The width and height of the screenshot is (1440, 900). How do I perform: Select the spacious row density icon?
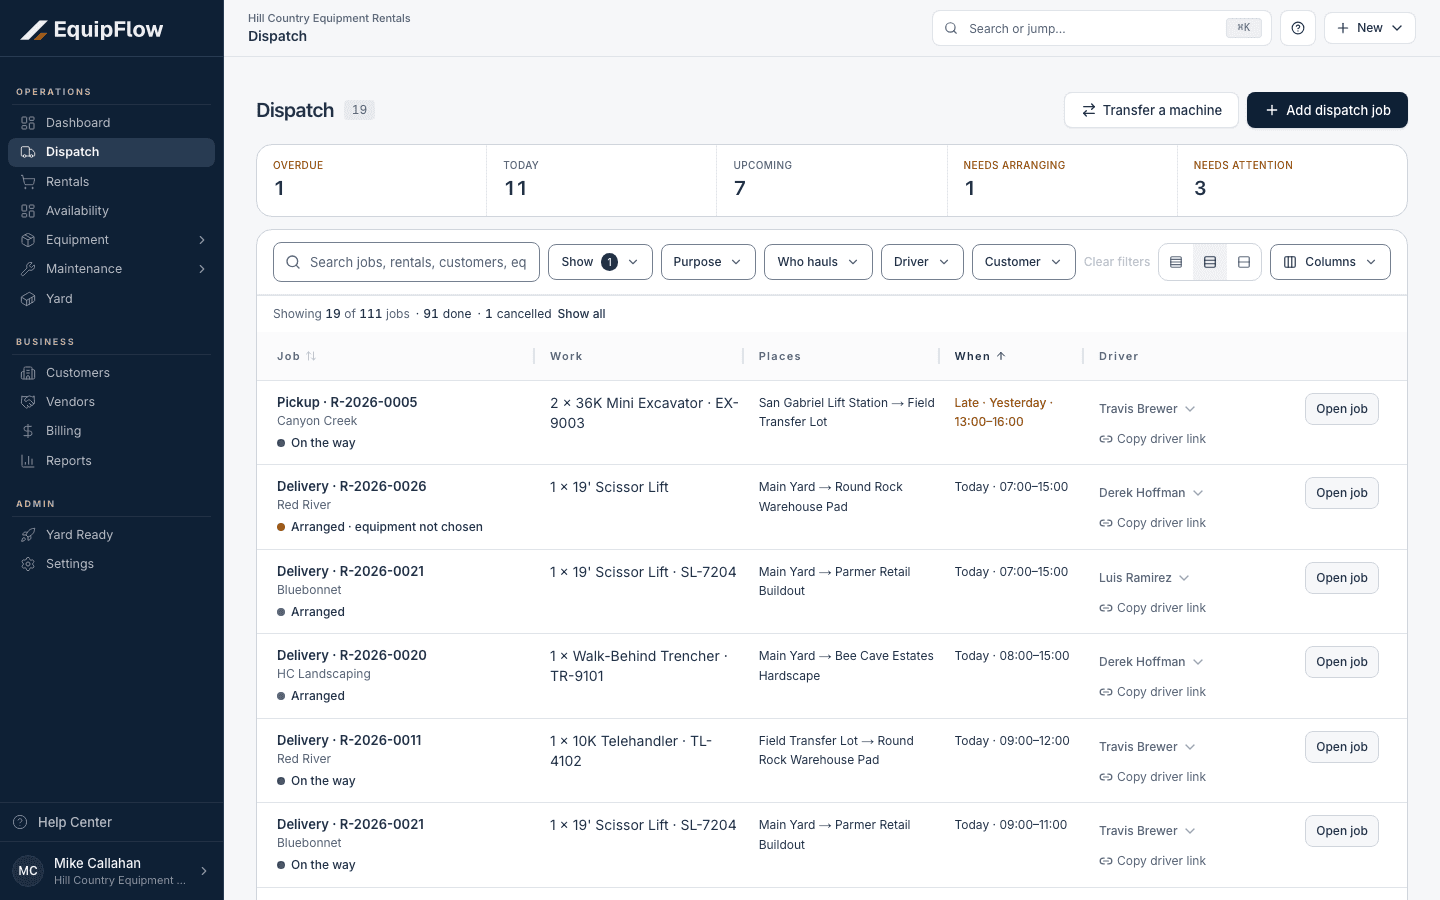(1244, 262)
